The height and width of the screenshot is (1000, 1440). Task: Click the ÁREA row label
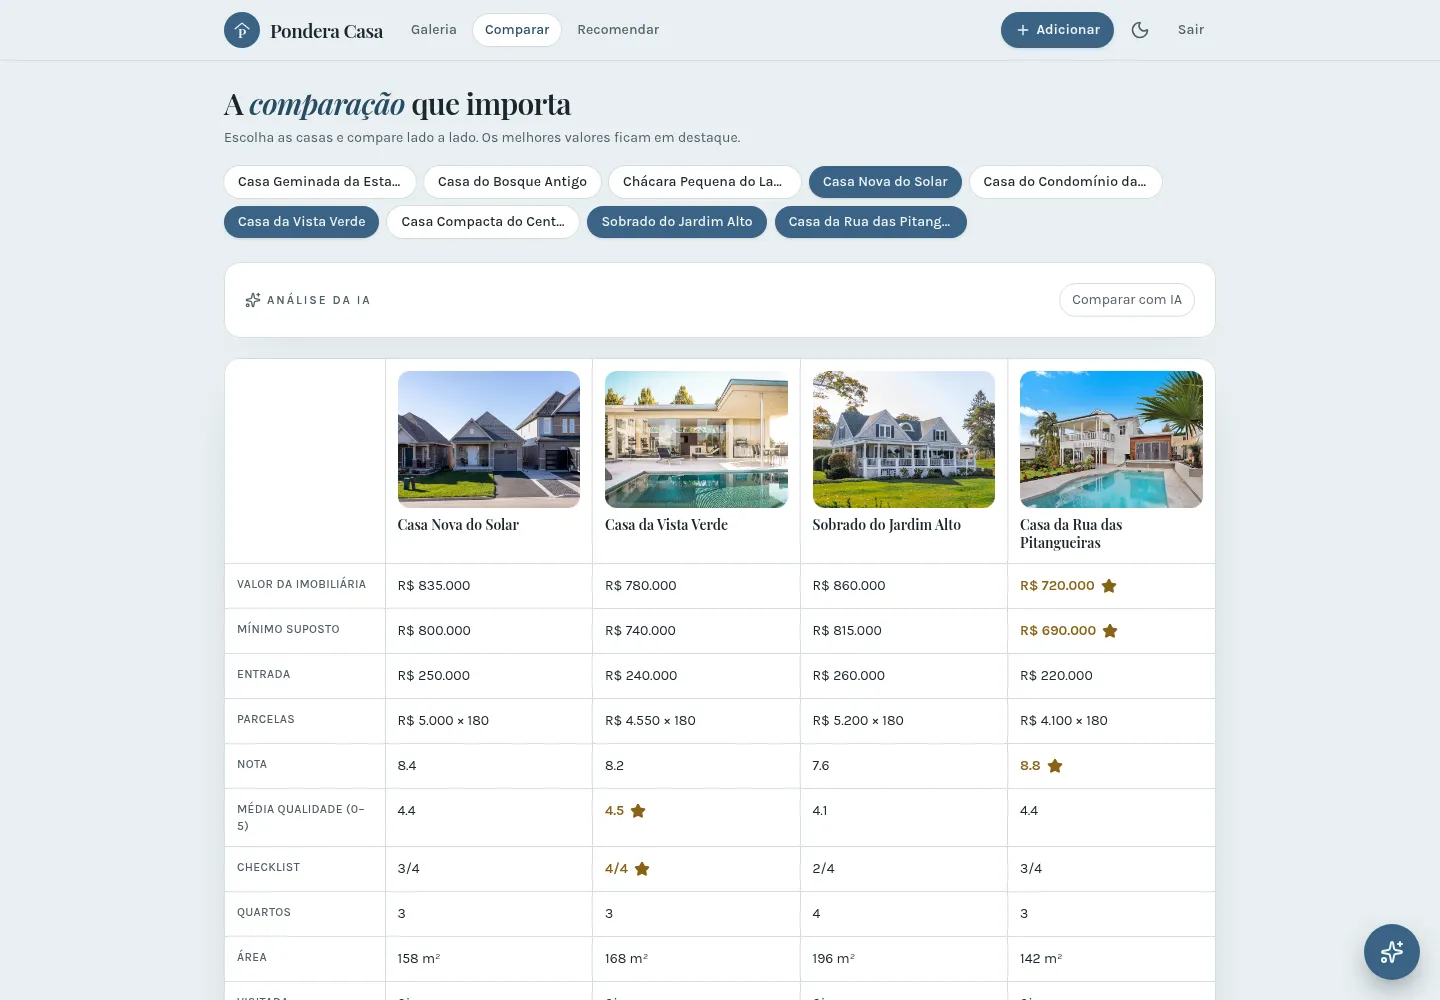point(252,957)
